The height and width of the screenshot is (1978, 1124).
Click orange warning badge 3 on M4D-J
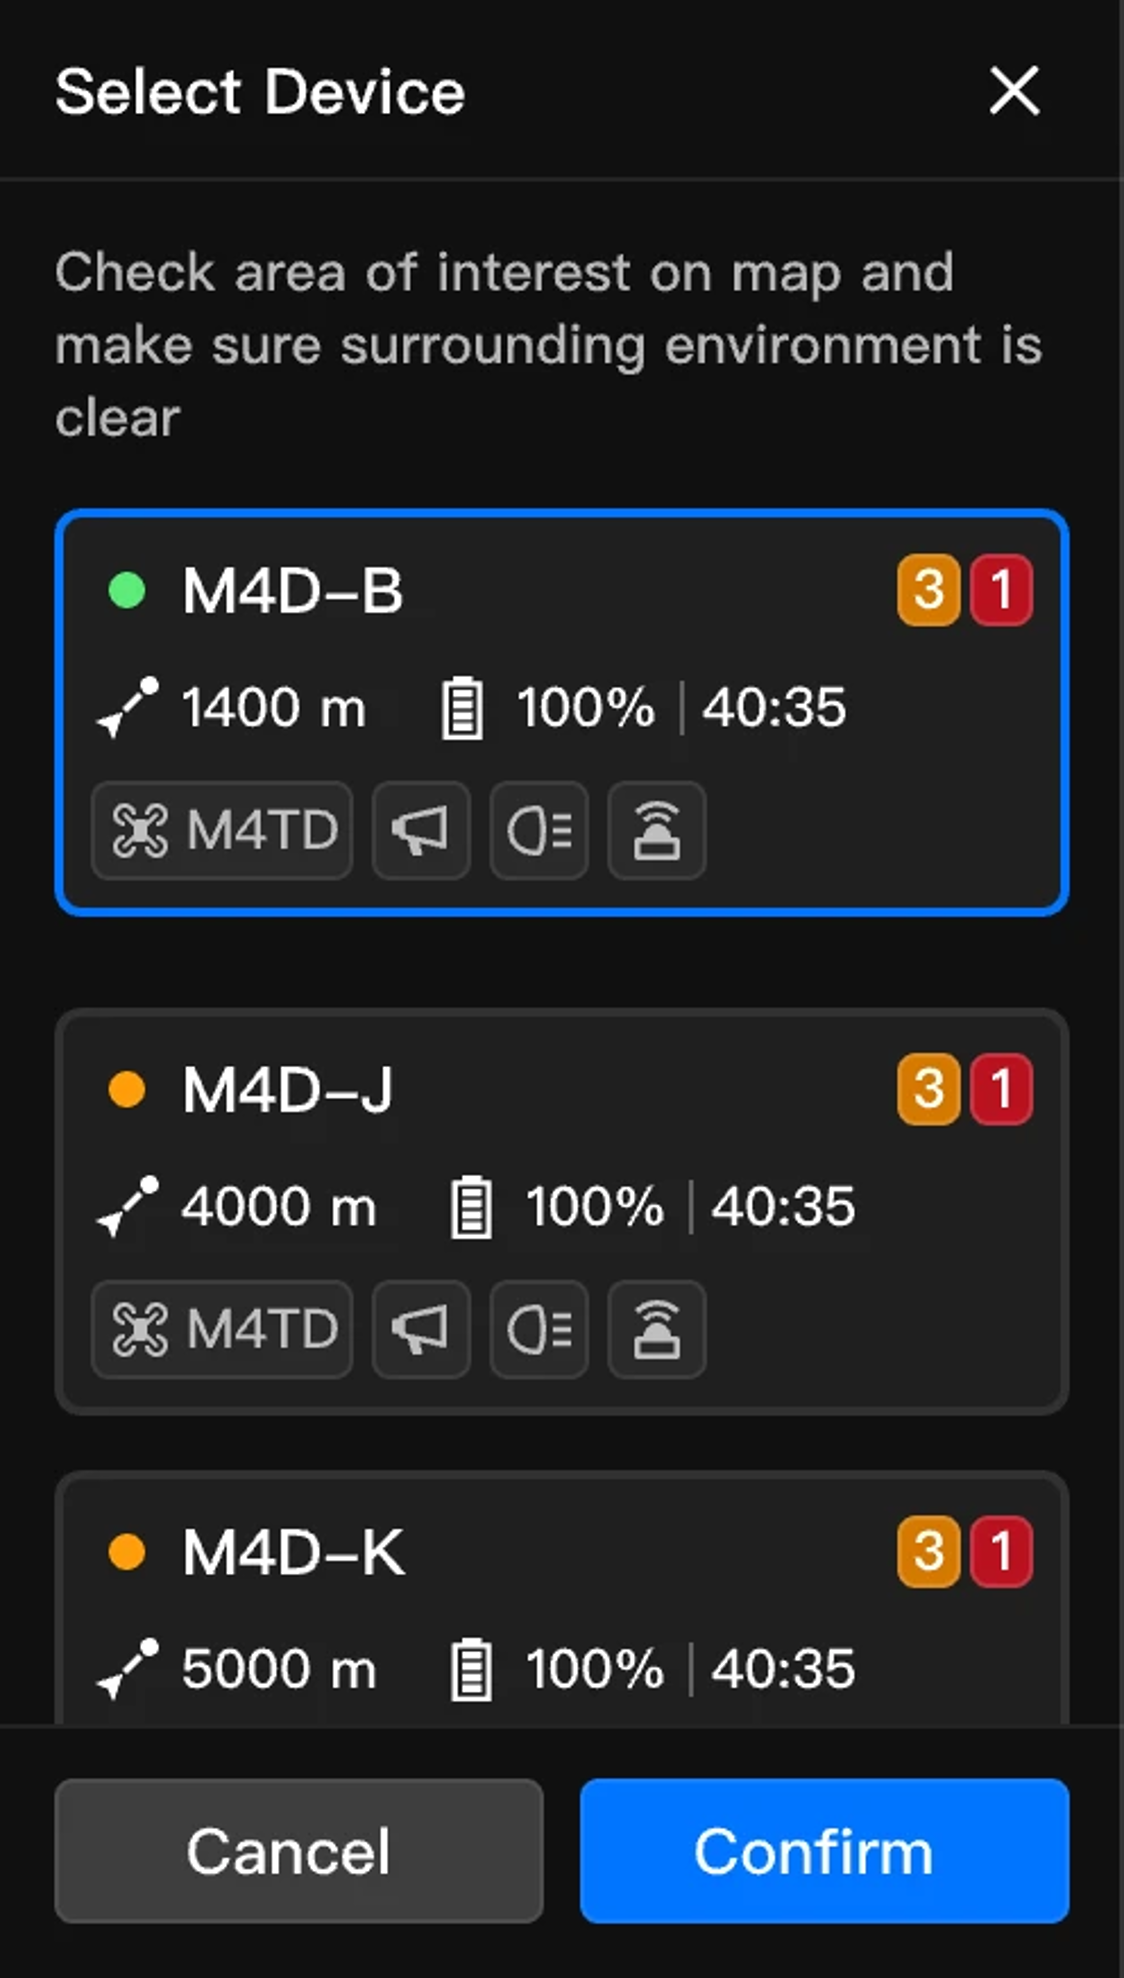tap(929, 1089)
